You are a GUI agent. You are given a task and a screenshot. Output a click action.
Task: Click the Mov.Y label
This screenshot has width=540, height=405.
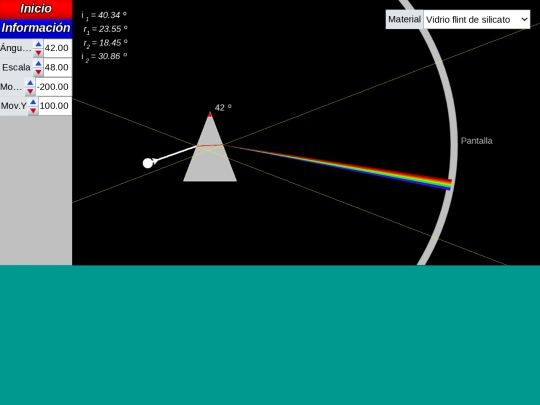point(14,106)
